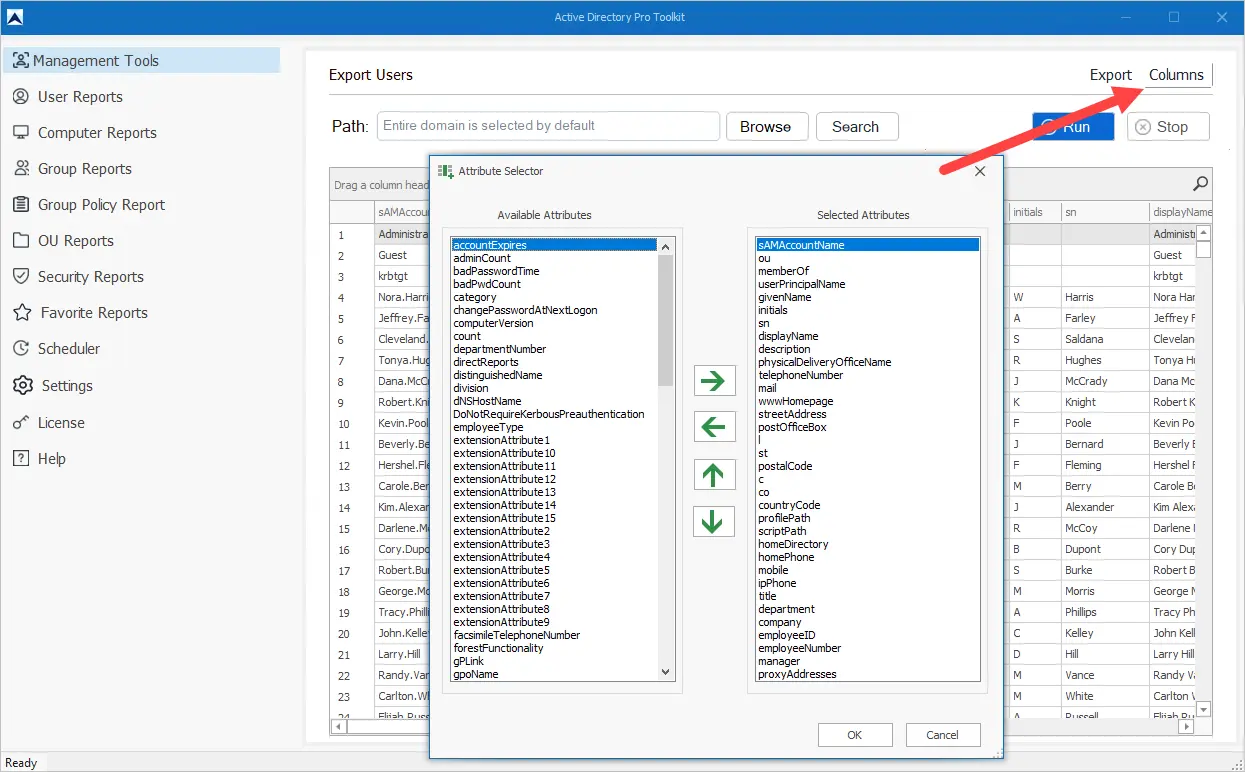The height and width of the screenshot is (772, 1245).
Task: Click the Stop button
Action: (x=1168, y=127)
